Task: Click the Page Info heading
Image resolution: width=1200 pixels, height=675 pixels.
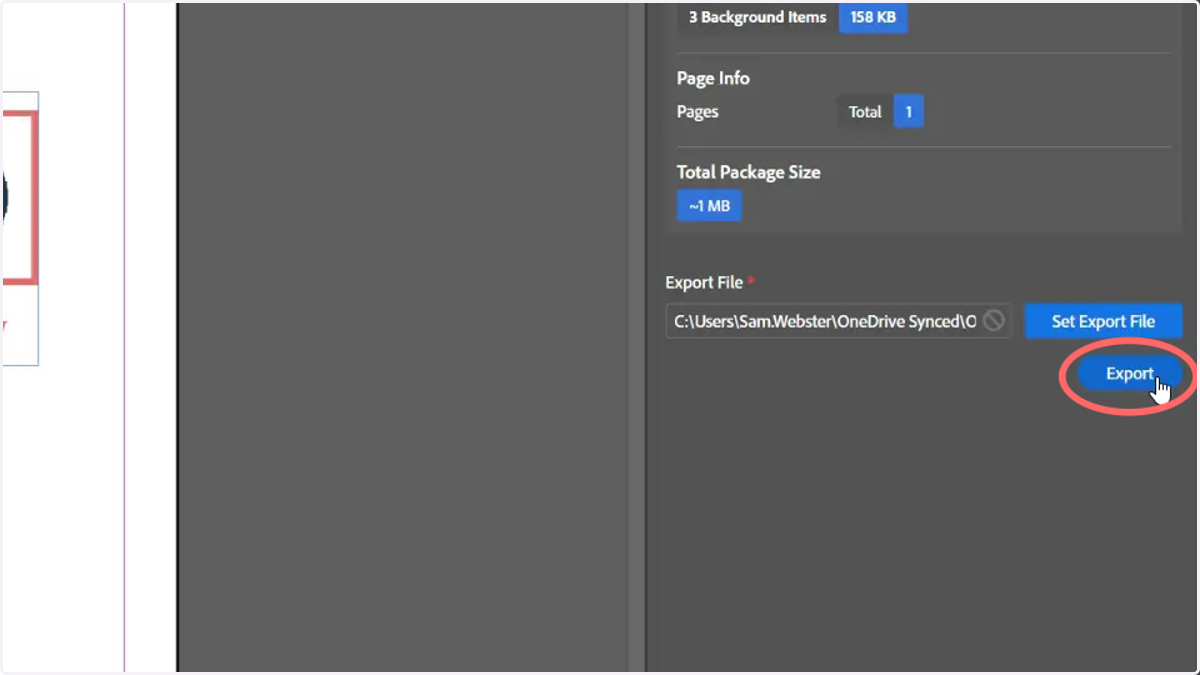Action: click(x=713, y=78)
